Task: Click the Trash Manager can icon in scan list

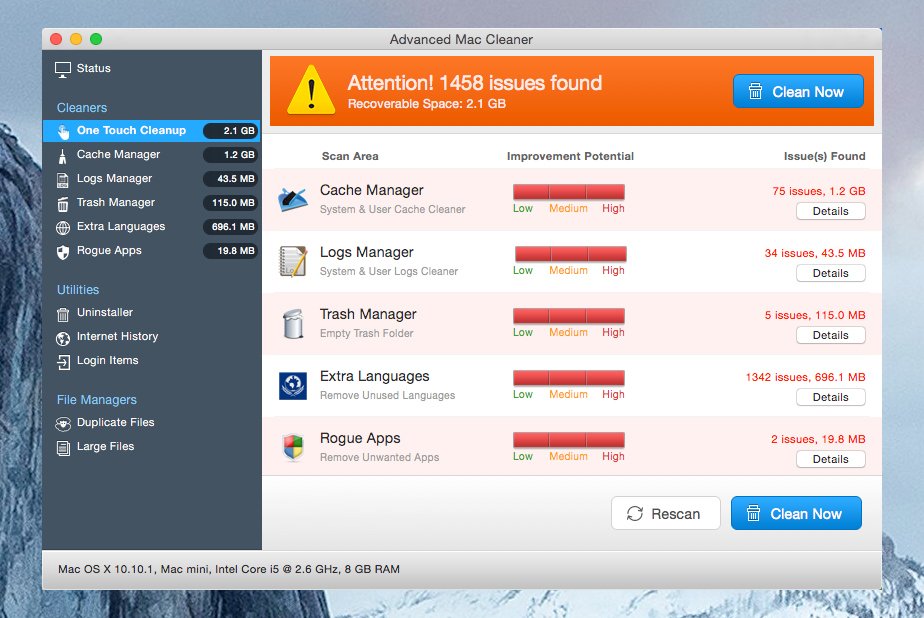Action: coord(293,323)
